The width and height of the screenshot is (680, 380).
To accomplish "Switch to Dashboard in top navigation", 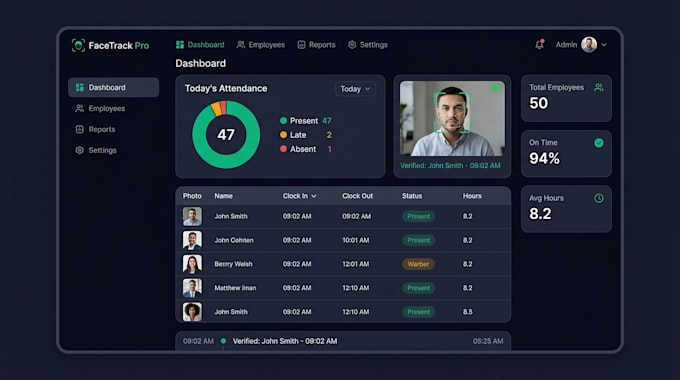I will pyautogui.click(x=200, y=45).
